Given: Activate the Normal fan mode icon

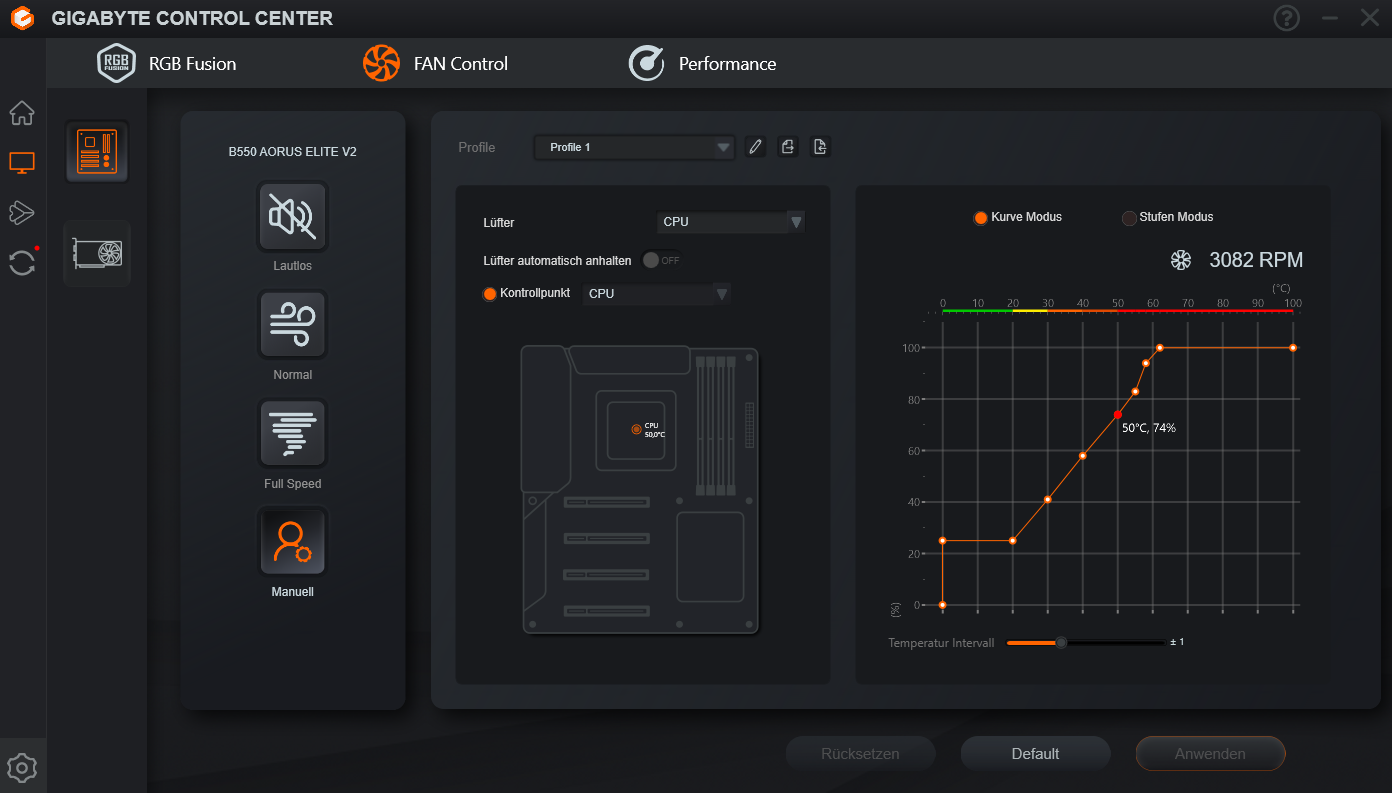Looking at the screenshot, I should pos(293,324).
